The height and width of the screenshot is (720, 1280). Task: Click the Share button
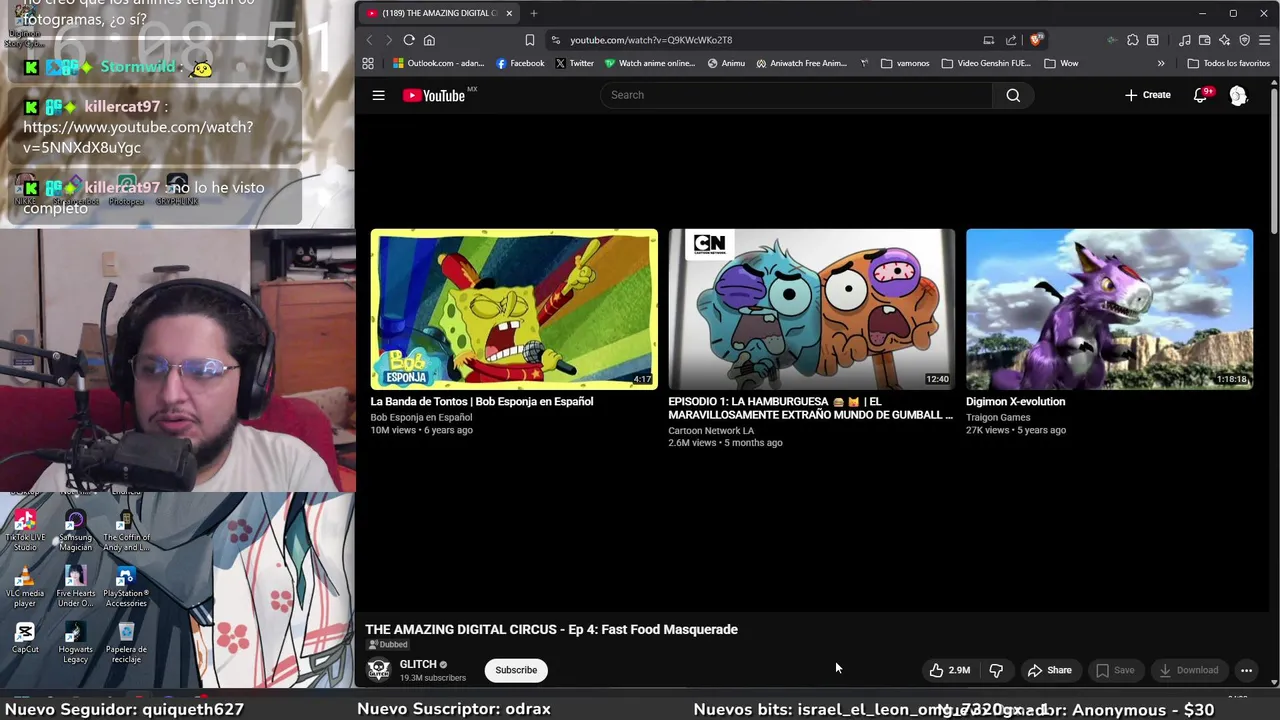pyautogui.click(x=1049, y=670)
